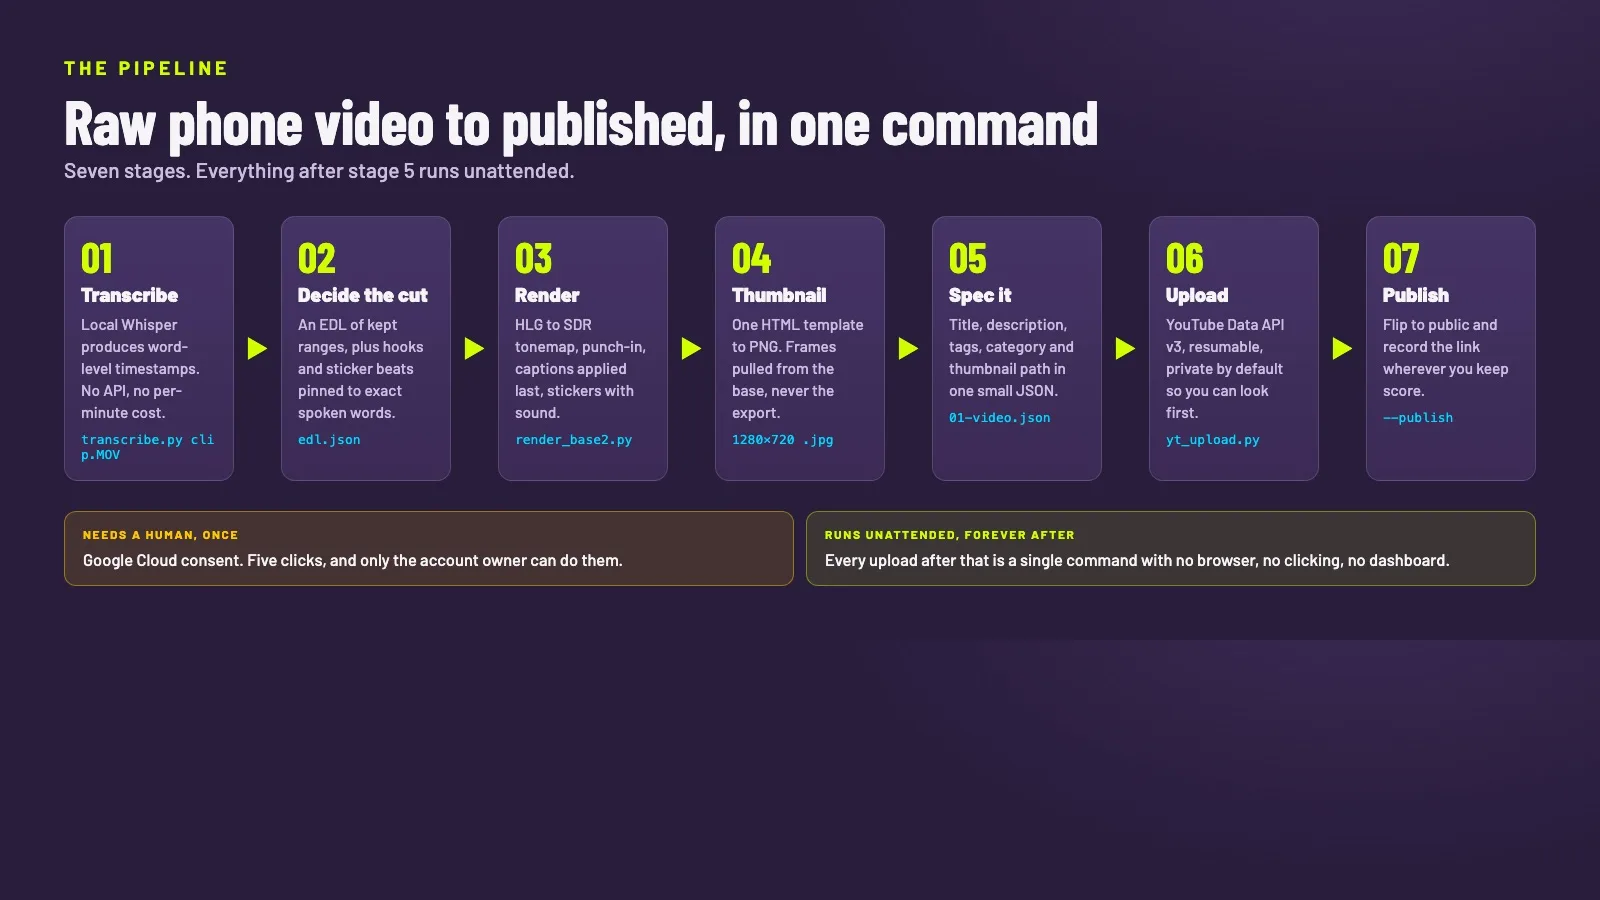The height and width of the screenshot is (900, 1600).
Task: Click the 'Title, description, tags, category' description
Action: click(1012, 358)
